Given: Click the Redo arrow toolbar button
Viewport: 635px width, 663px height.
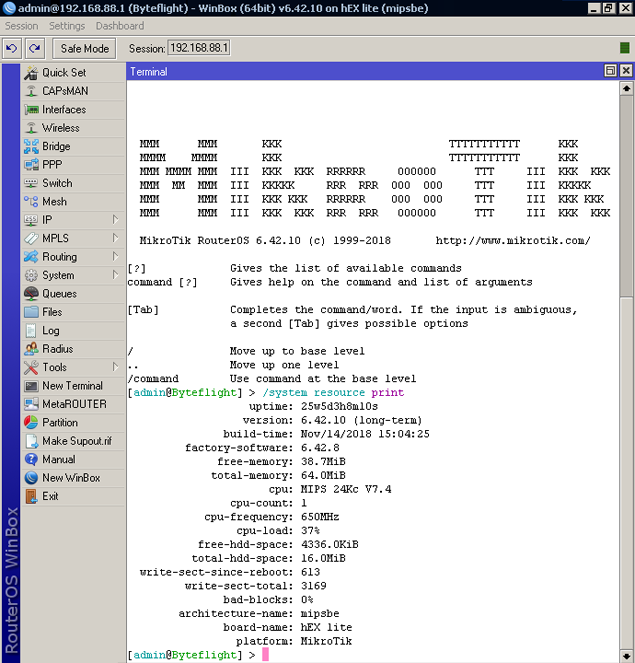Looking at the screenshot, I should point(35,48).
